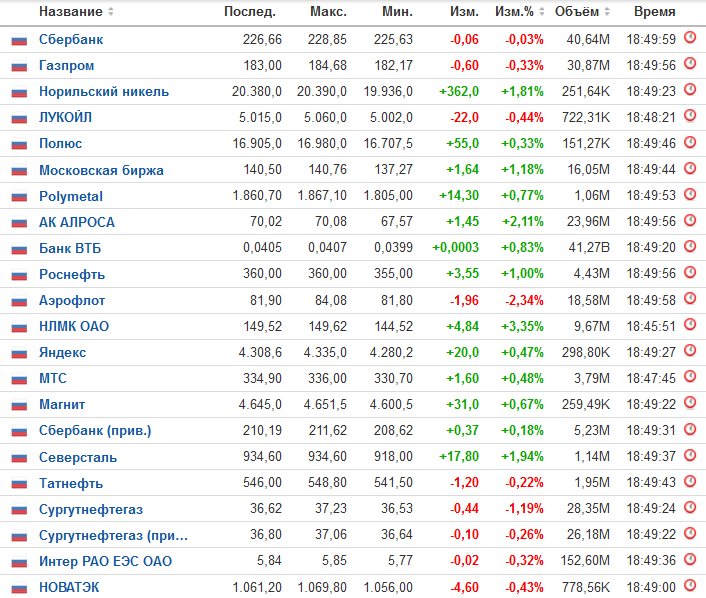Open the Аэрофлот stock link
This screenshot has width=706, height=598.
pos(72,301)
